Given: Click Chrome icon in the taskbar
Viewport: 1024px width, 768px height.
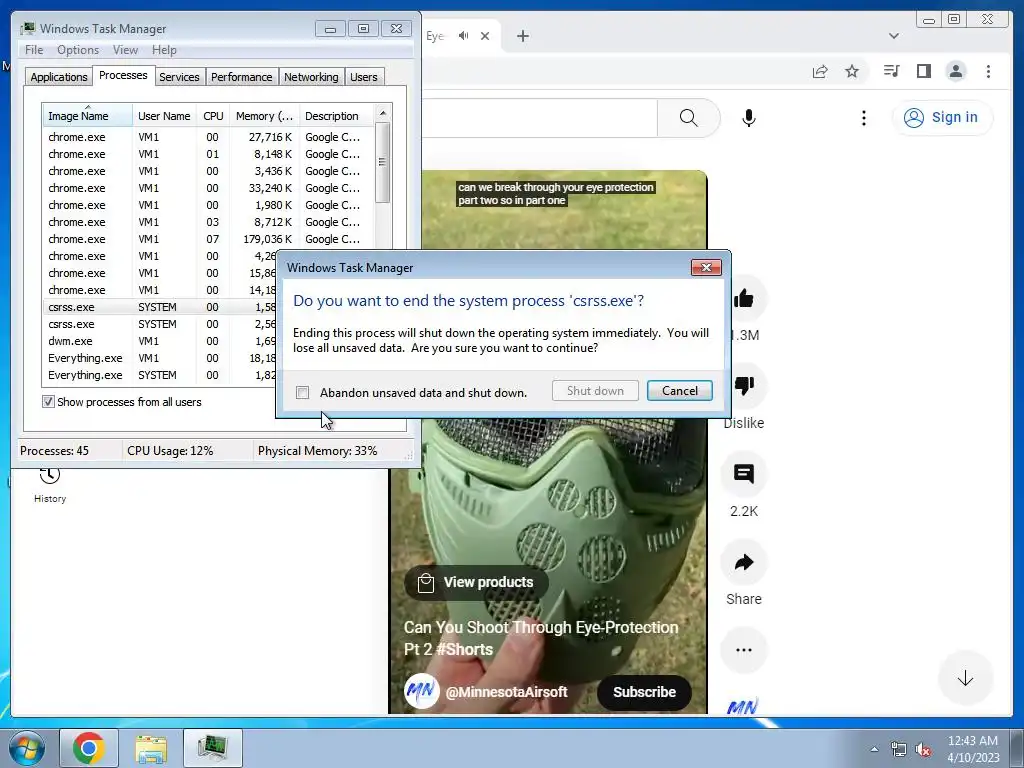Looking at the screenshot, I should click(x=89, y=748).
